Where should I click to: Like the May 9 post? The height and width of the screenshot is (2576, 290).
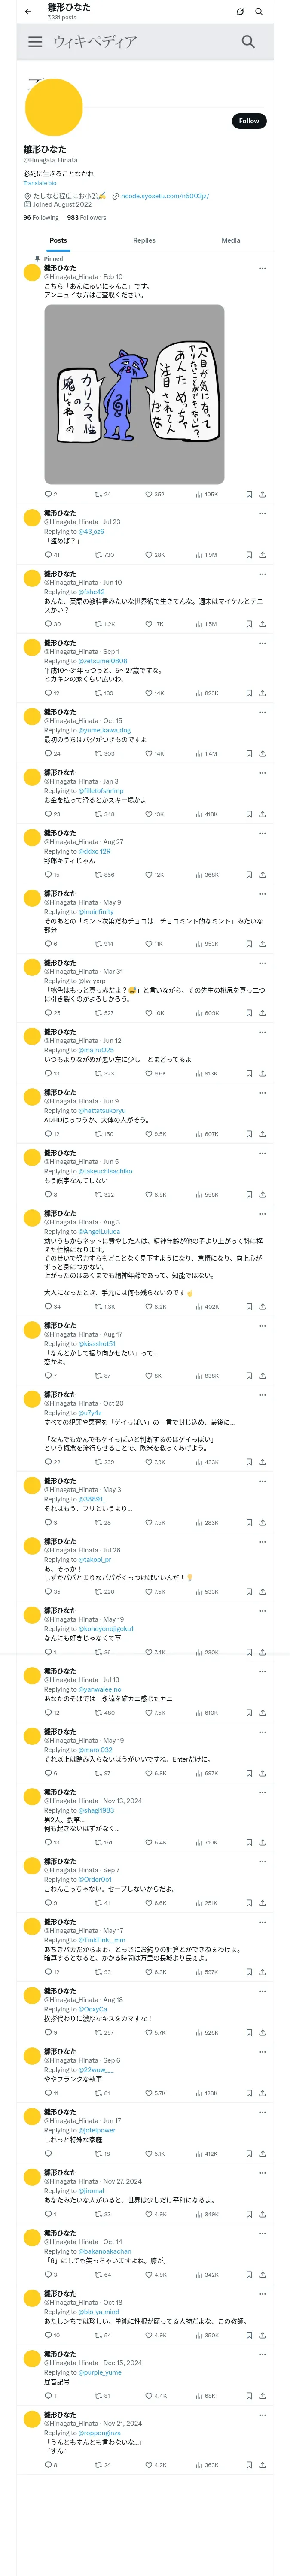[x=149, y=944]
